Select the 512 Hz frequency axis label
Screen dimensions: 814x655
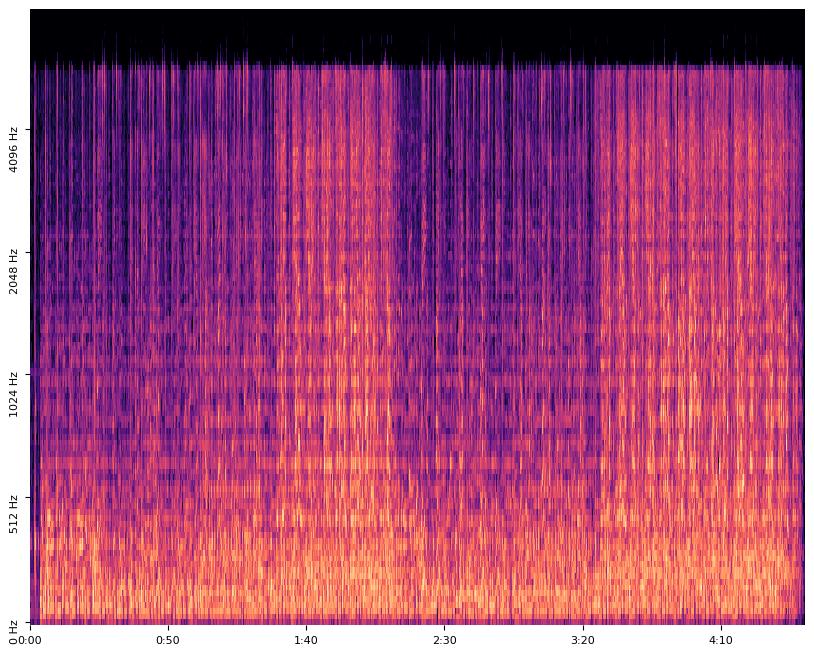pos(13,515)
